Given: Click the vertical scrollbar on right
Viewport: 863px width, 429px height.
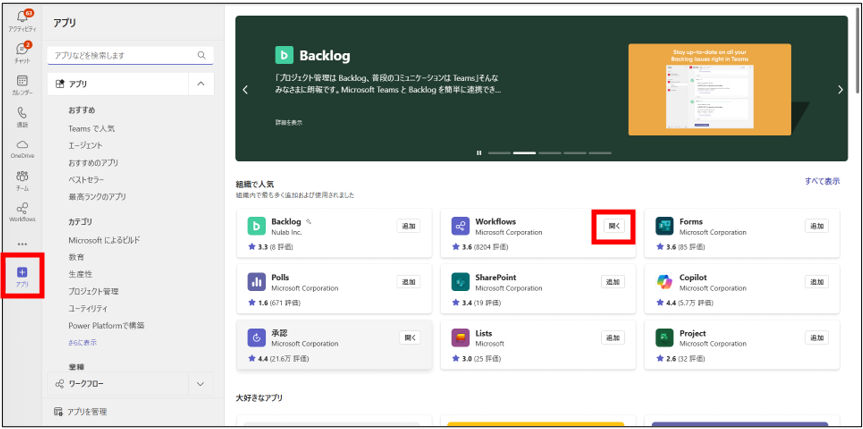Looking at the screenshot, I should pyautogui.click(x=859, y=50).
